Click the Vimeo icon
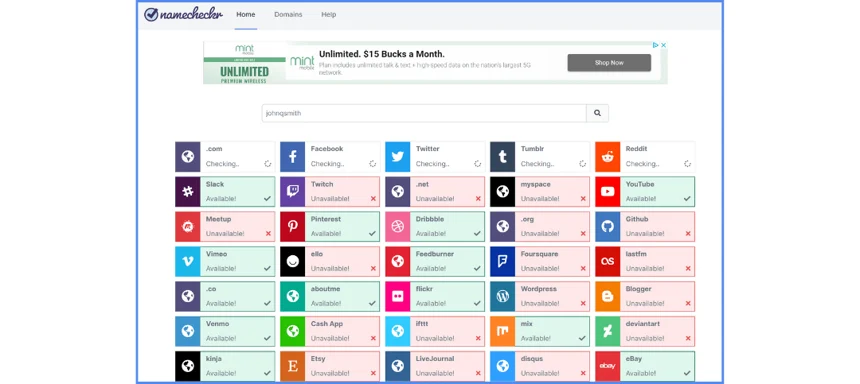This screenshot has height=384, width=860. 188,262
